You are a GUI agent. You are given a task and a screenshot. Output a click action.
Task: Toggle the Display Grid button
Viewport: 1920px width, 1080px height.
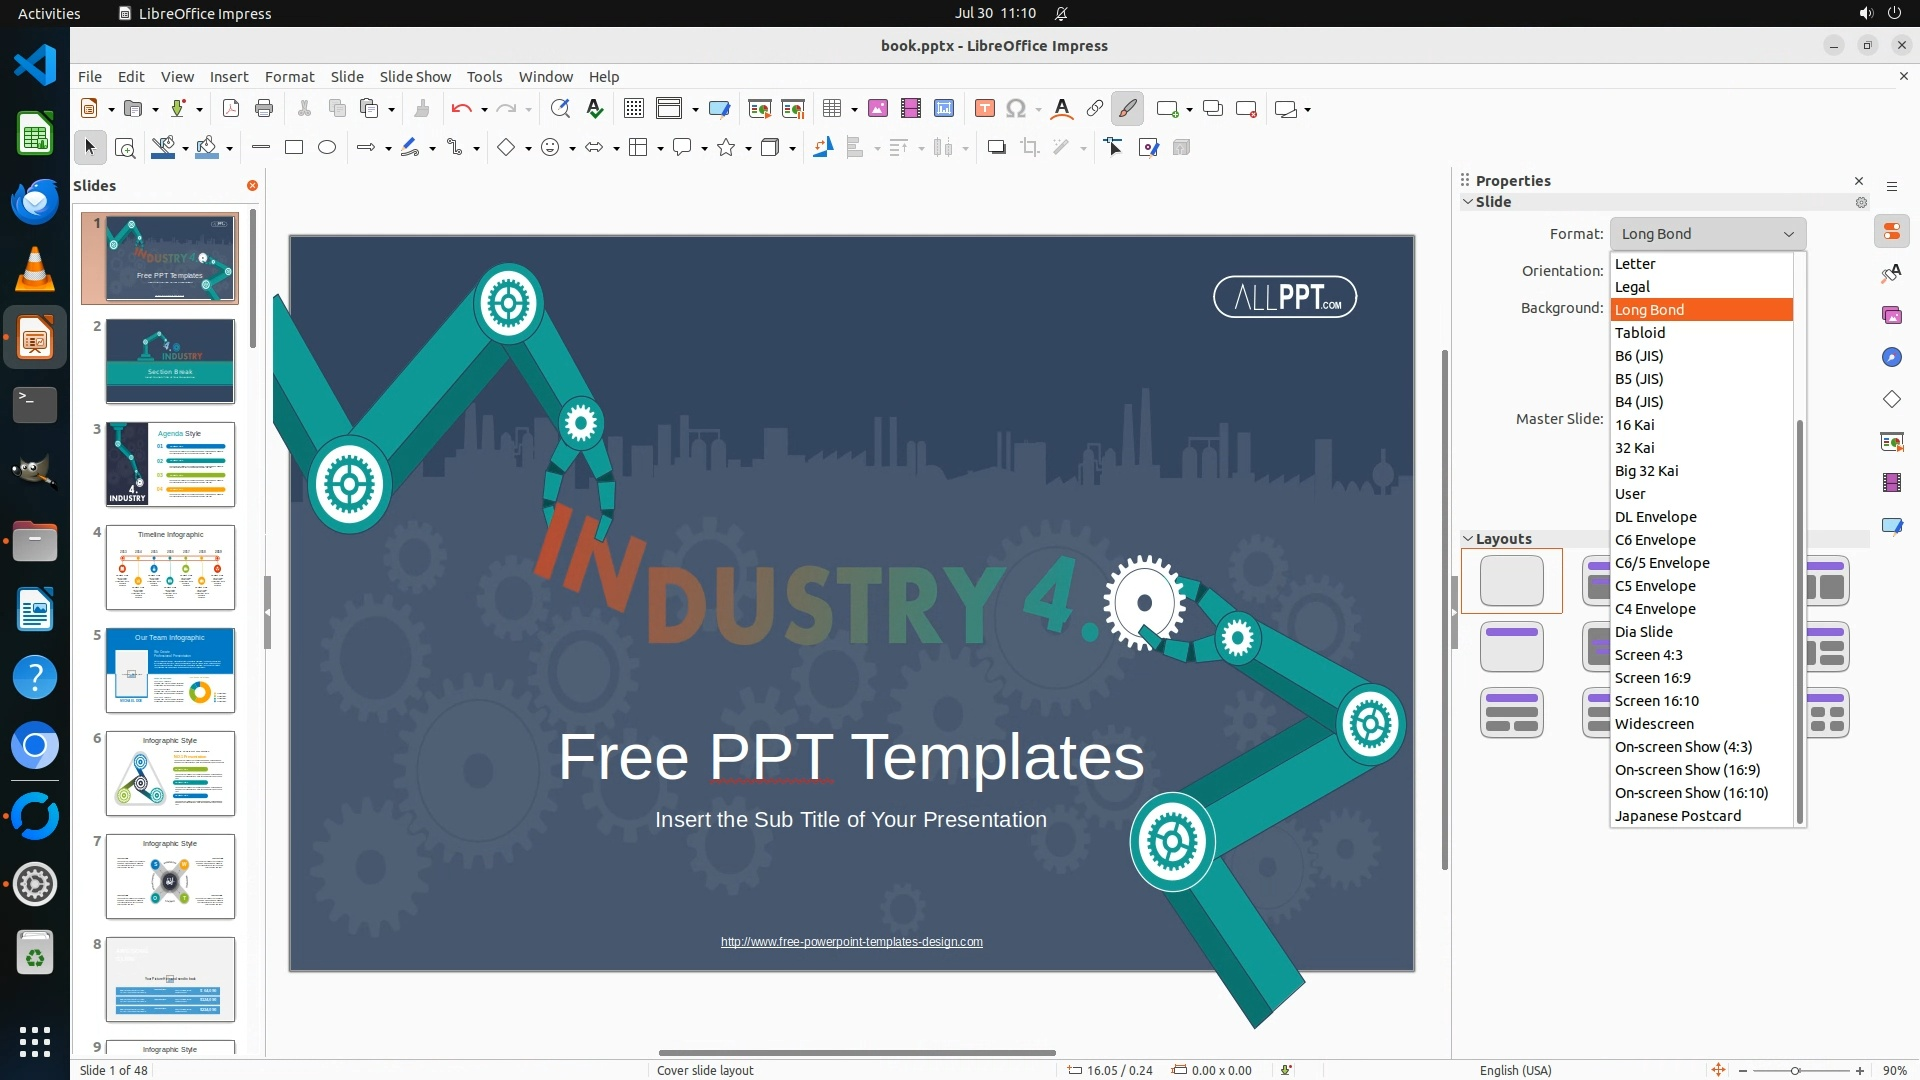tap(633, 109)
